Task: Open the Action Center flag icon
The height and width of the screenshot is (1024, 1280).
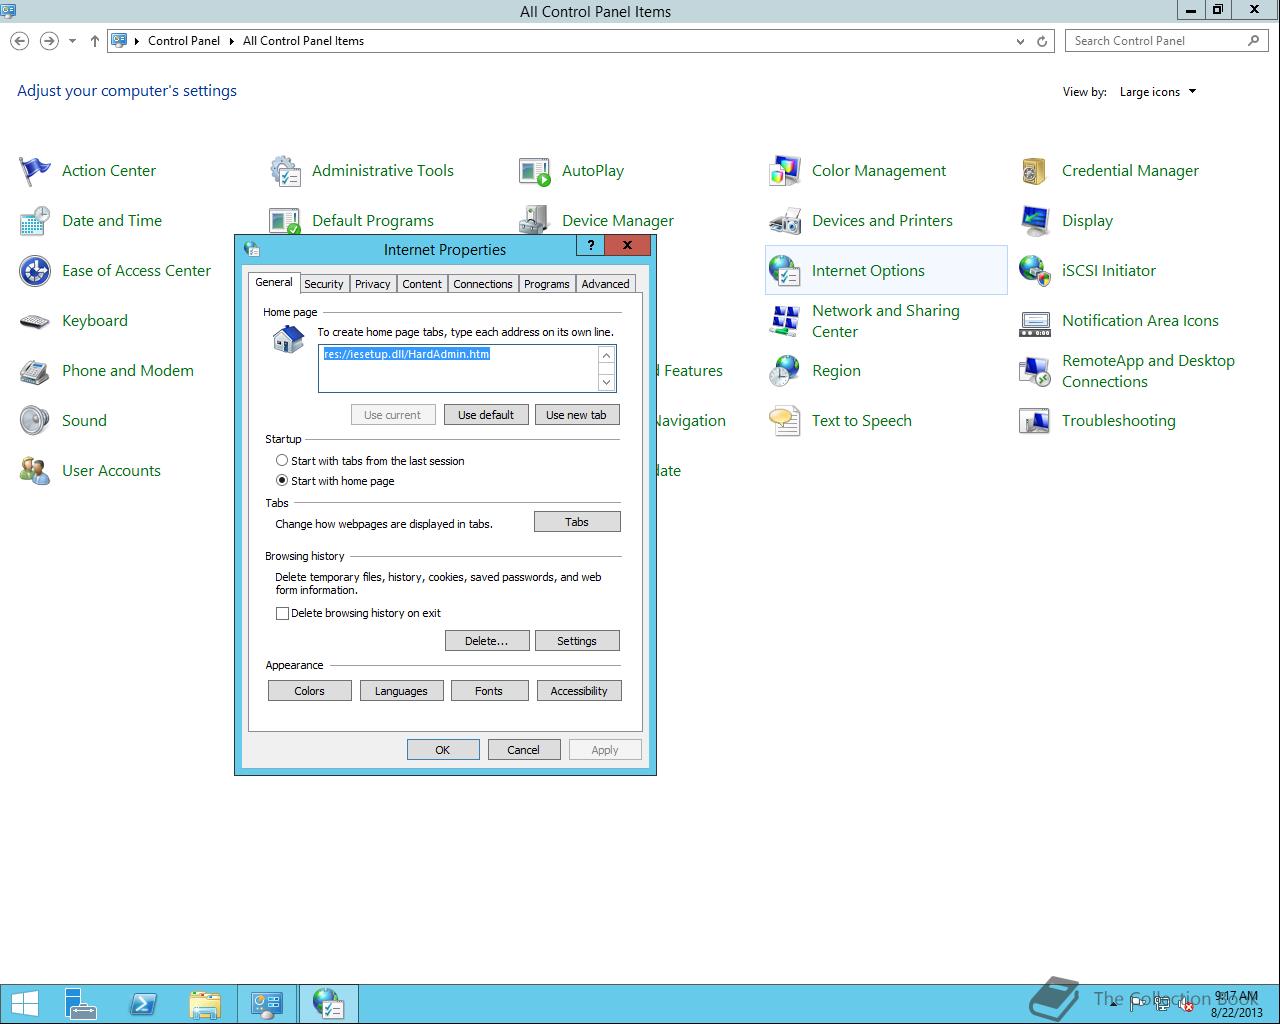Action: click(x=35, y=171)
